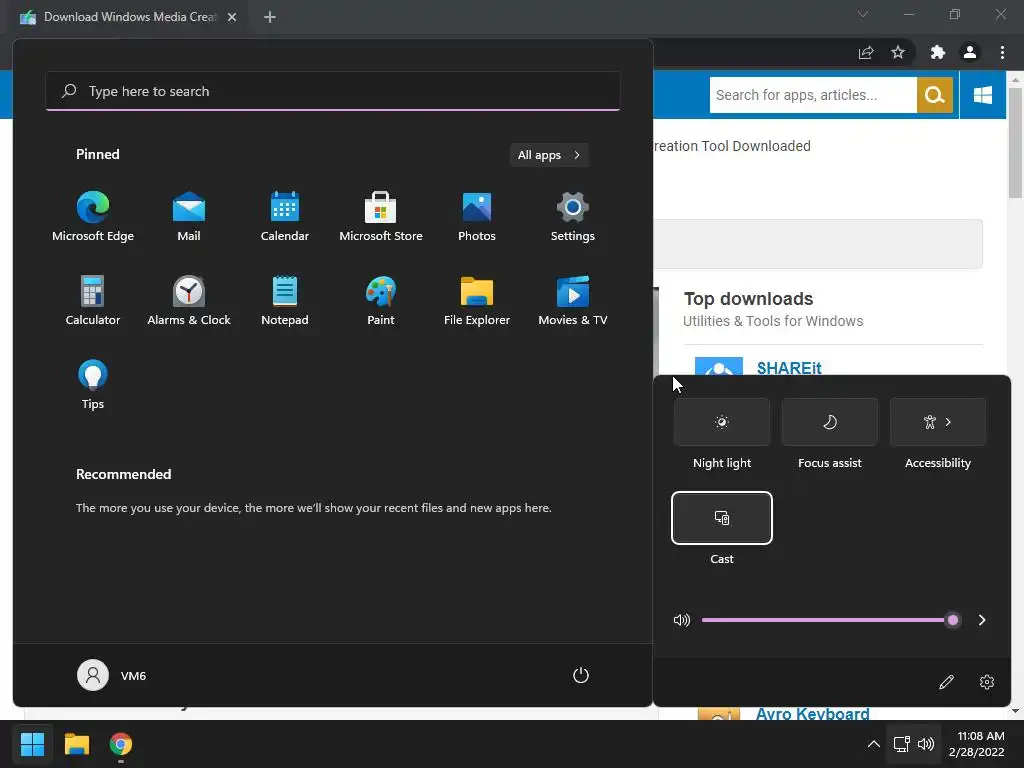This screenshot has height=768, width=1024.
Task: Click Chrome's share page icon
Action: 866,53
